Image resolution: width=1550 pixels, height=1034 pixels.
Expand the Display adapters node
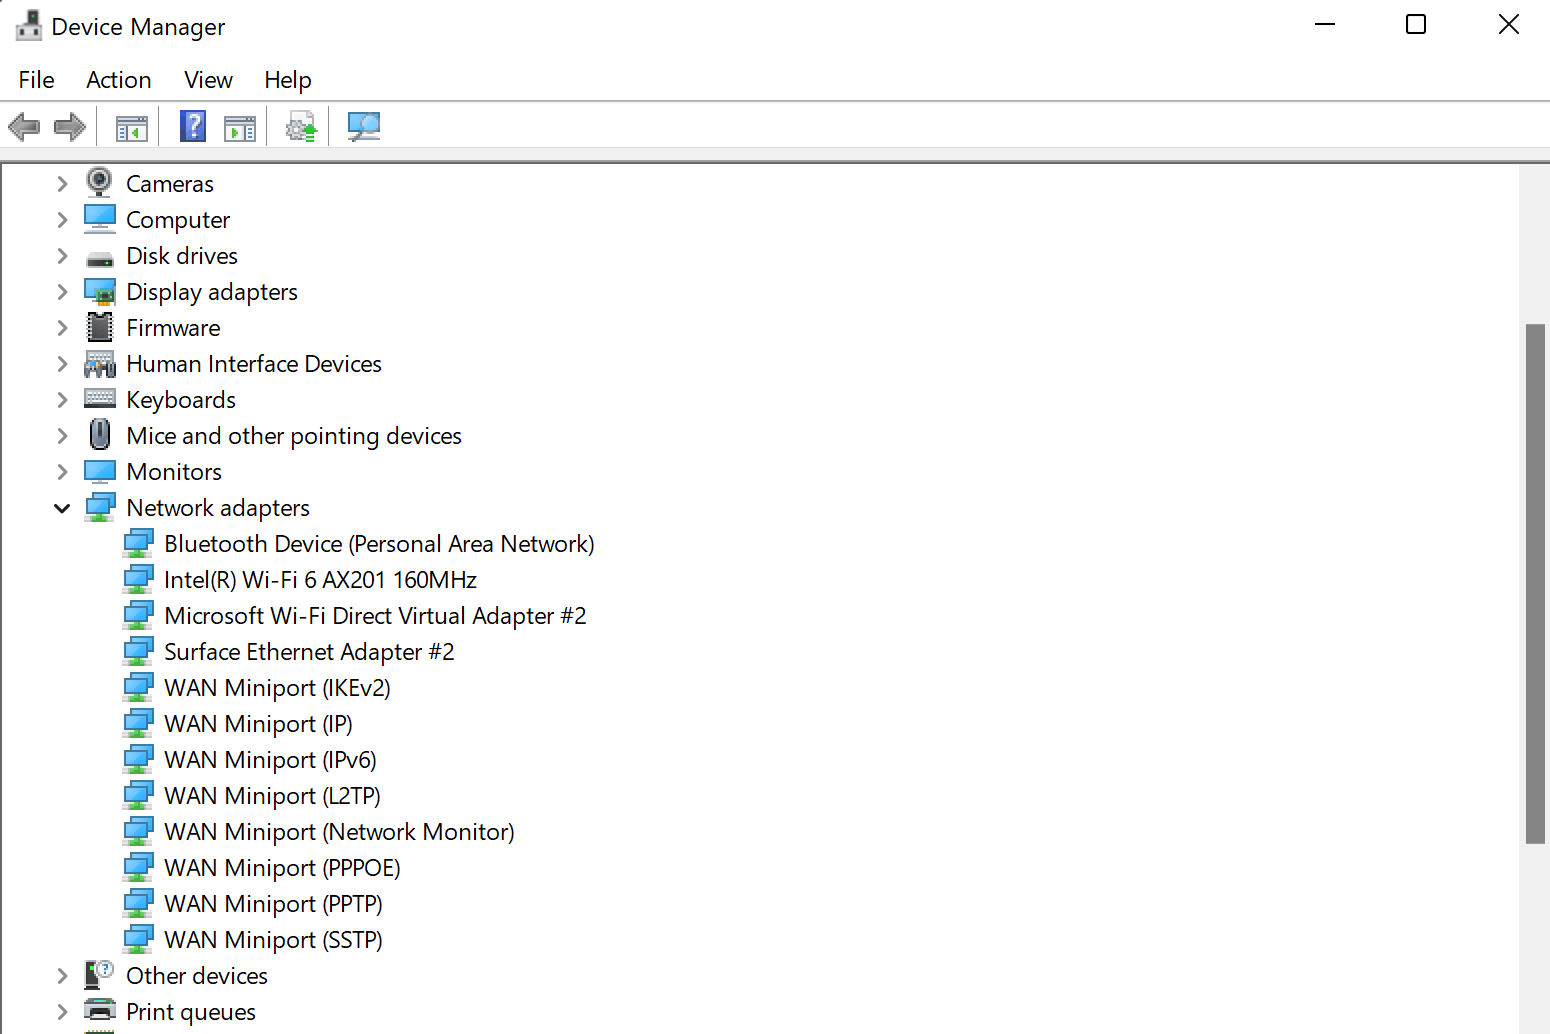(62, 291)
